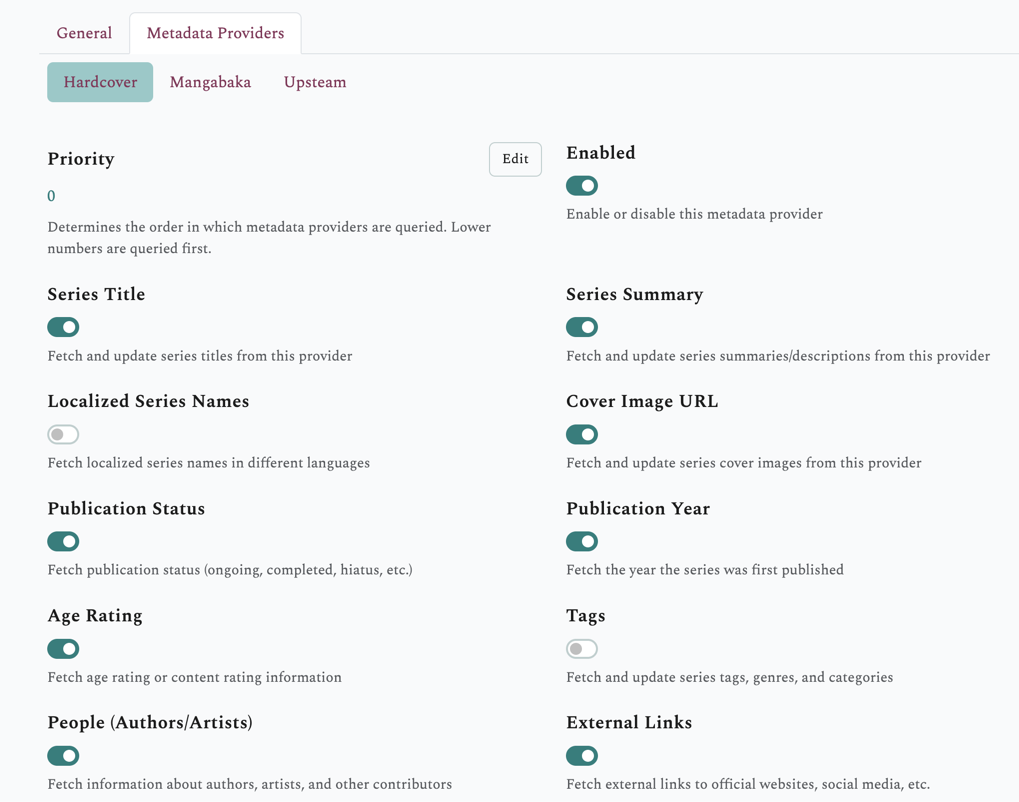Enable Localized Series Names
Image resolution: width=1019 pixels, height=802 pixels.
(x=63, y=434)
